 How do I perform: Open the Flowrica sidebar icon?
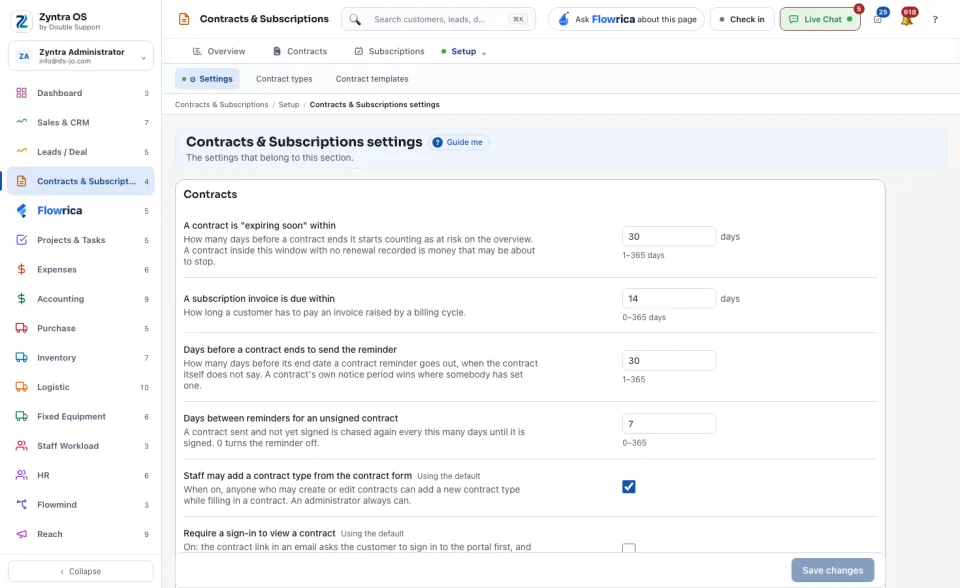(x=21, y=211)
